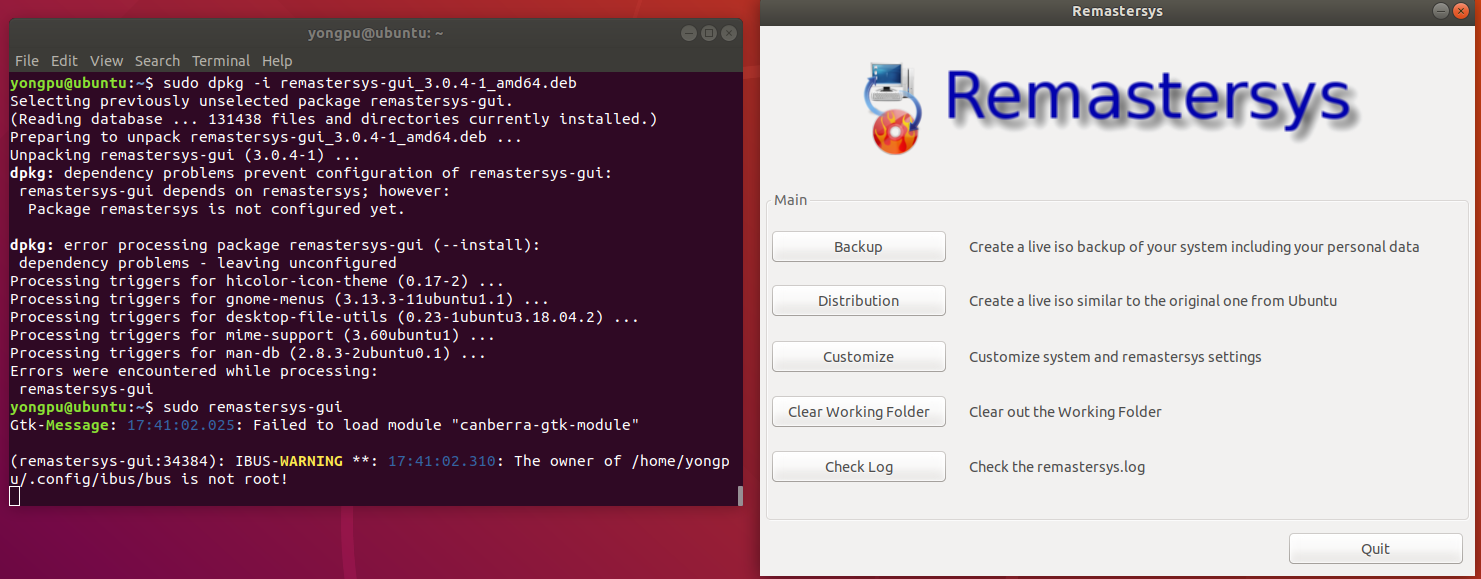Click the 'Main' group label
The image size is (1481, 579).
[790, 200]
